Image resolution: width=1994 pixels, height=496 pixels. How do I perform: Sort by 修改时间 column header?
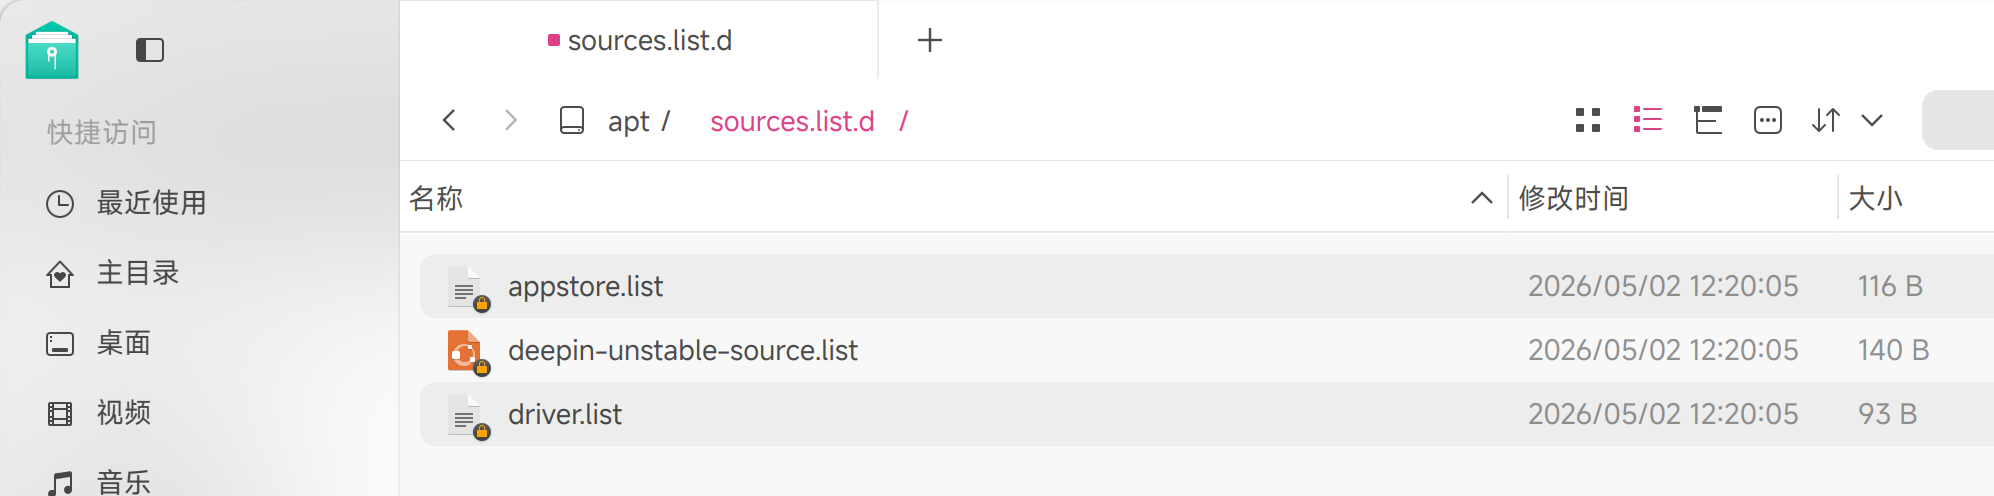coord(1573,198)
